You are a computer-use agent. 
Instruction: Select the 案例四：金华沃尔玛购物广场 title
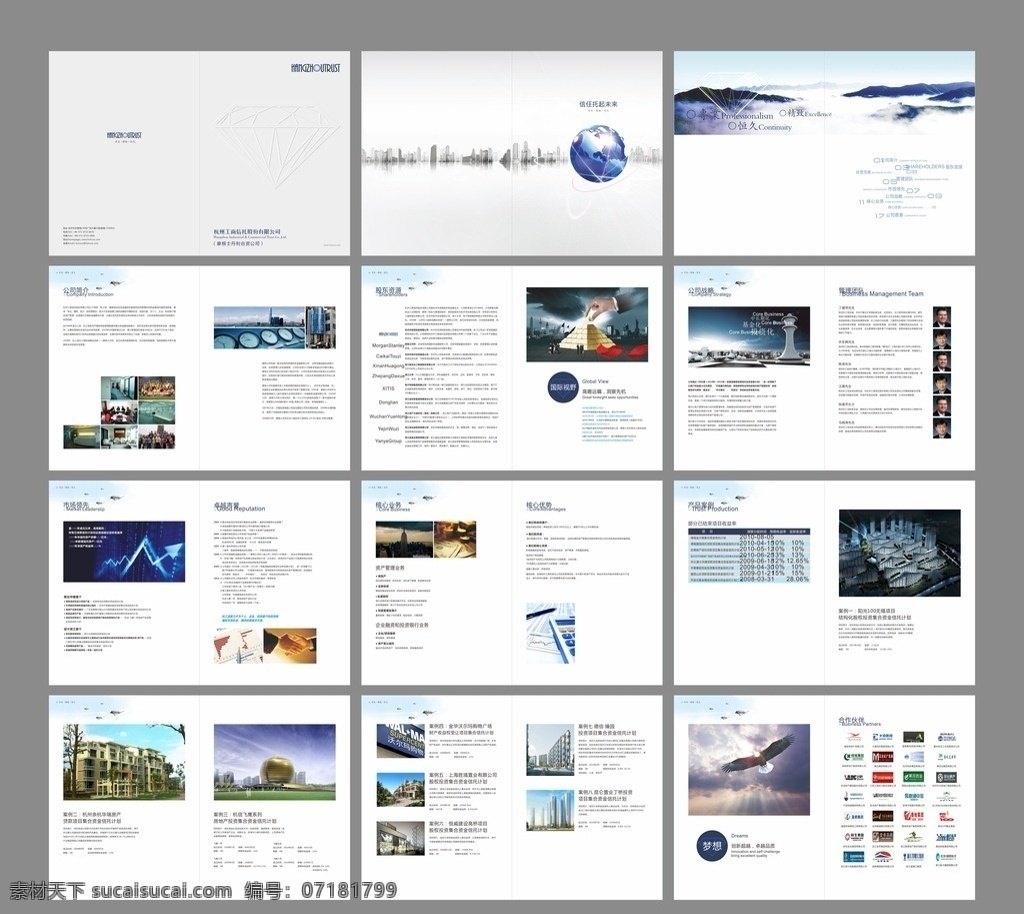pyautogui.click(x=460, y=726)
